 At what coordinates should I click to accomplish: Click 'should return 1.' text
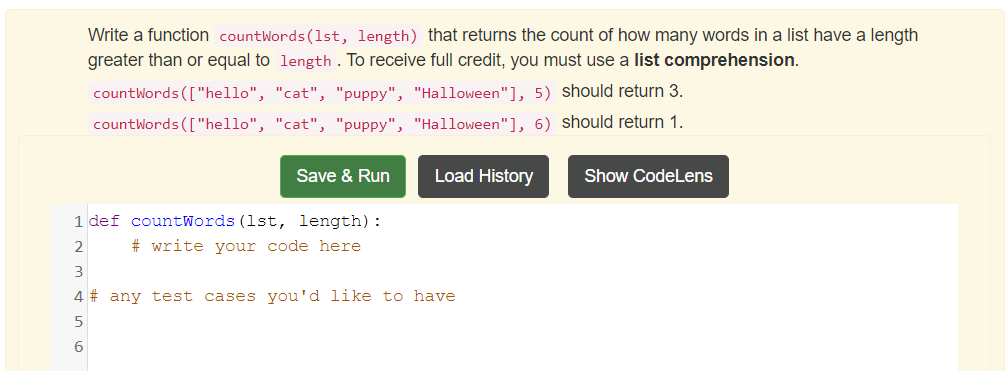(x=622, y=122)
